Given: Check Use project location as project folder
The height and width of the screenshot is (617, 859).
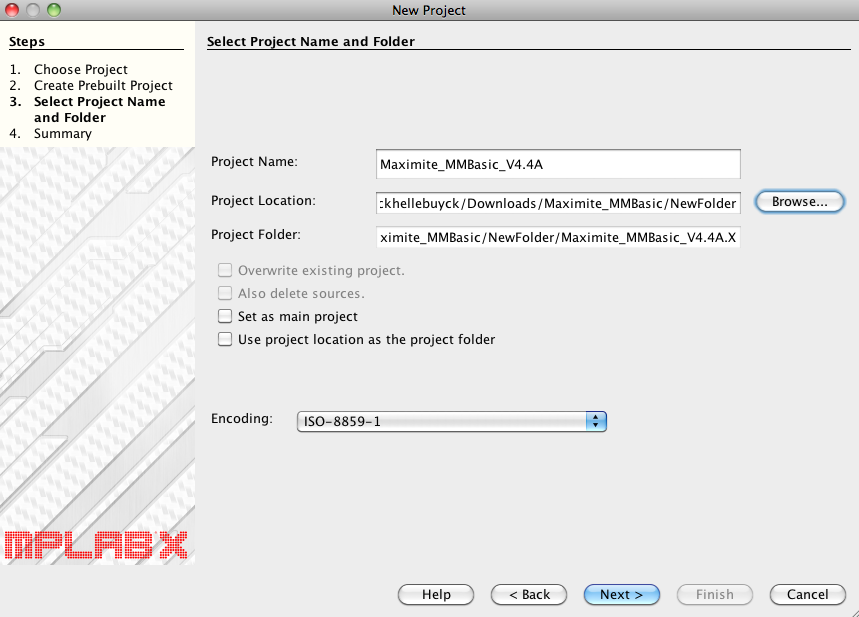Looking at the screenshot, I should (x=225, y=340).
